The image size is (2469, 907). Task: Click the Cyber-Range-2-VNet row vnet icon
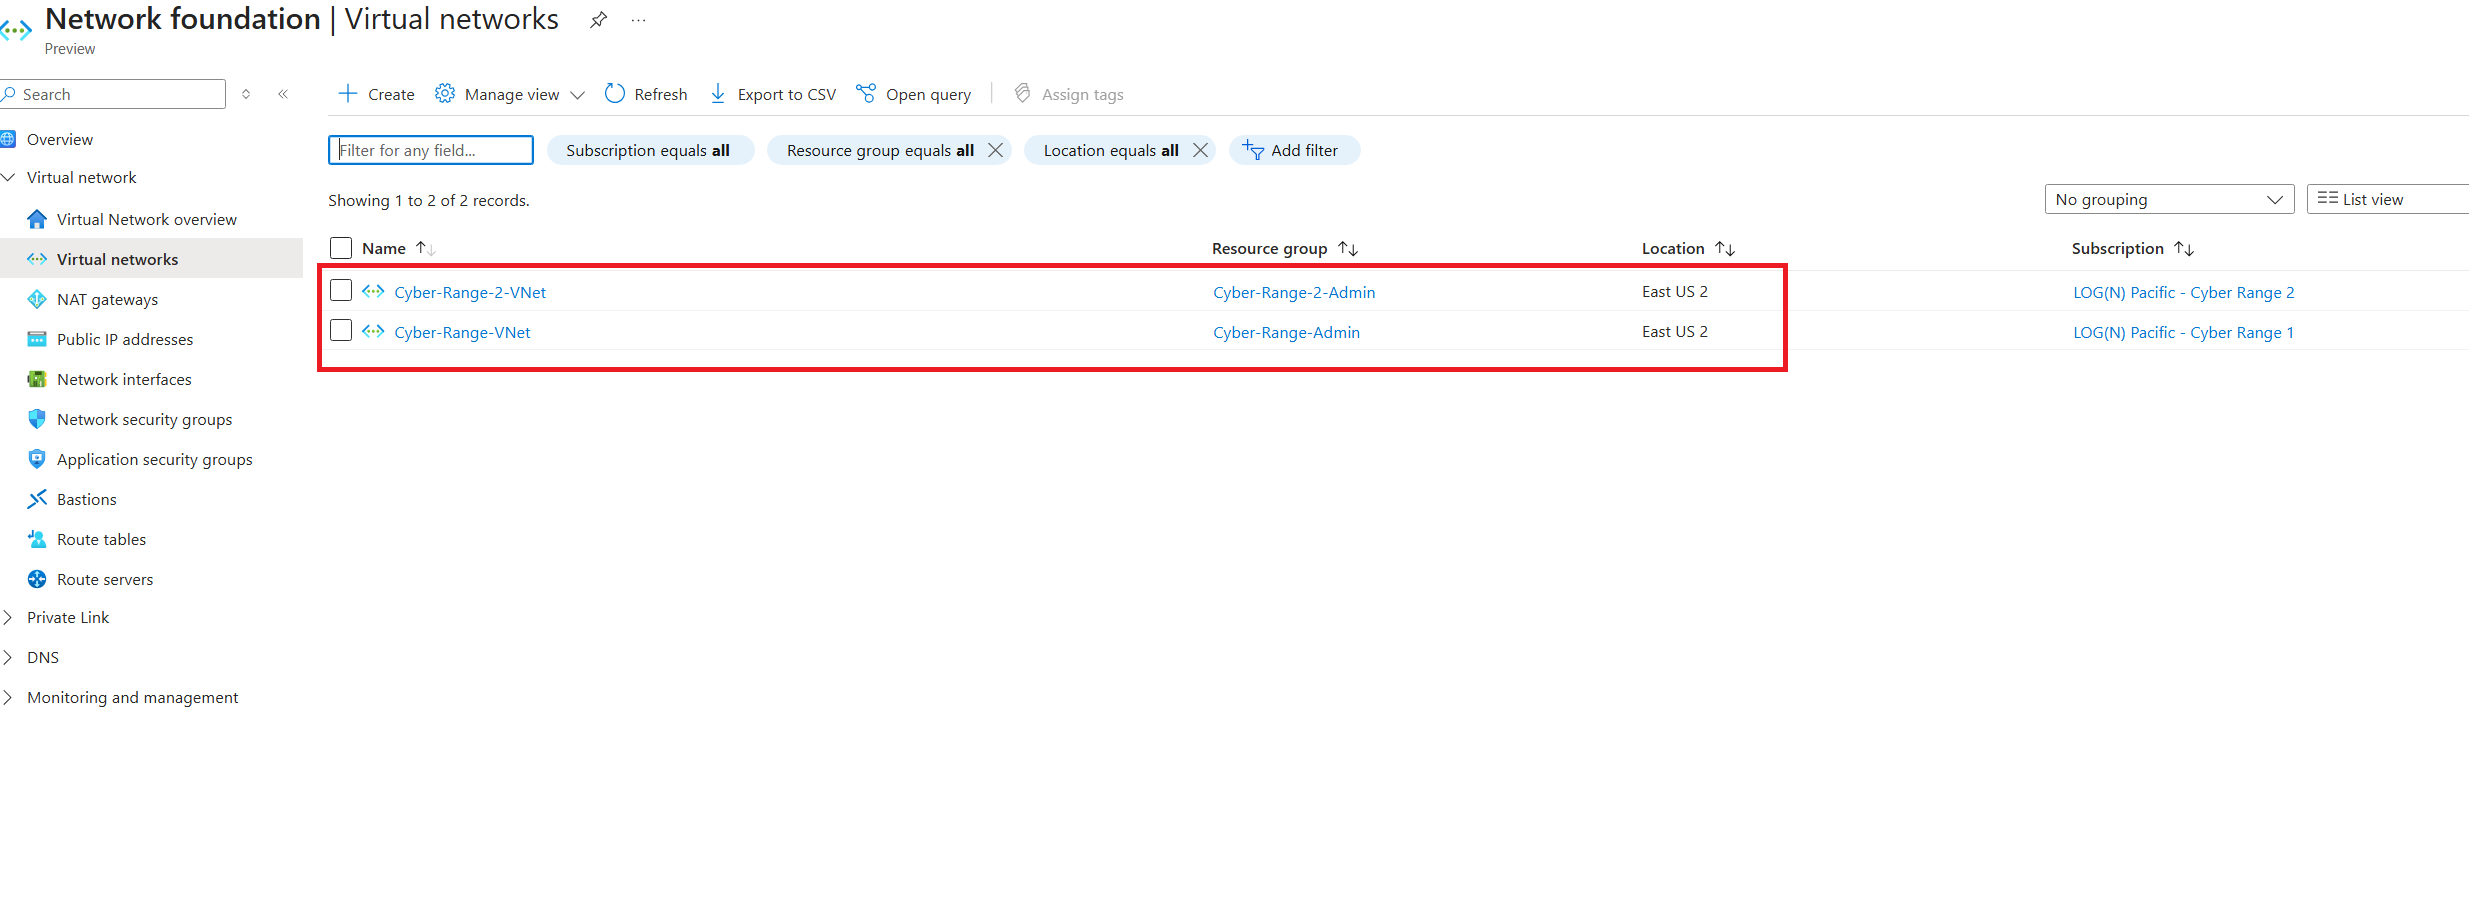coord(373,291)
